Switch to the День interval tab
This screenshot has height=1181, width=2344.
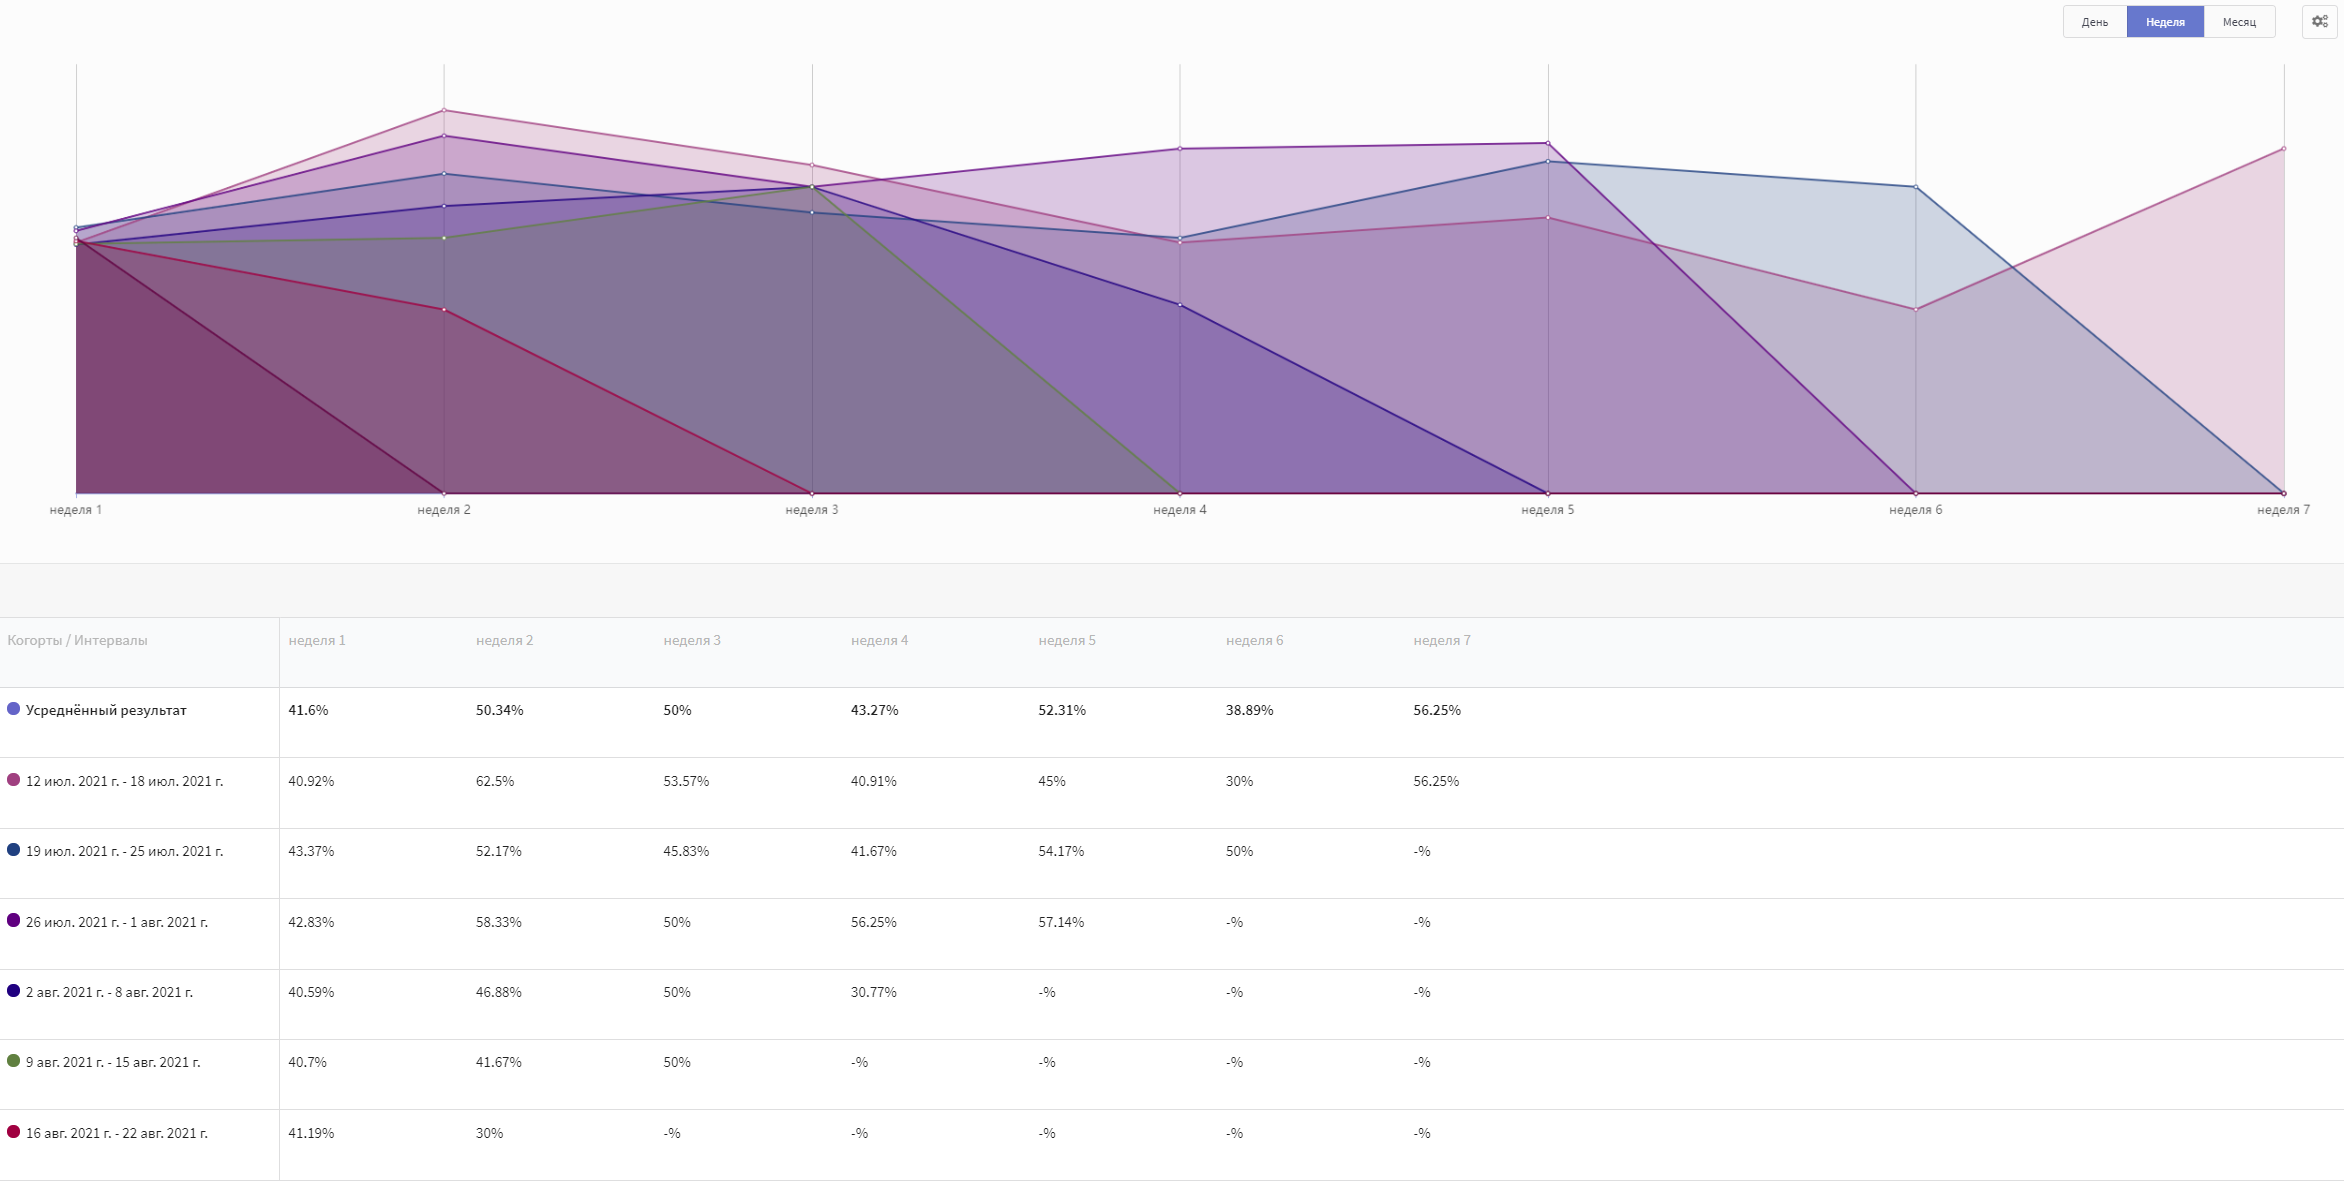[x=2094, y=22]
